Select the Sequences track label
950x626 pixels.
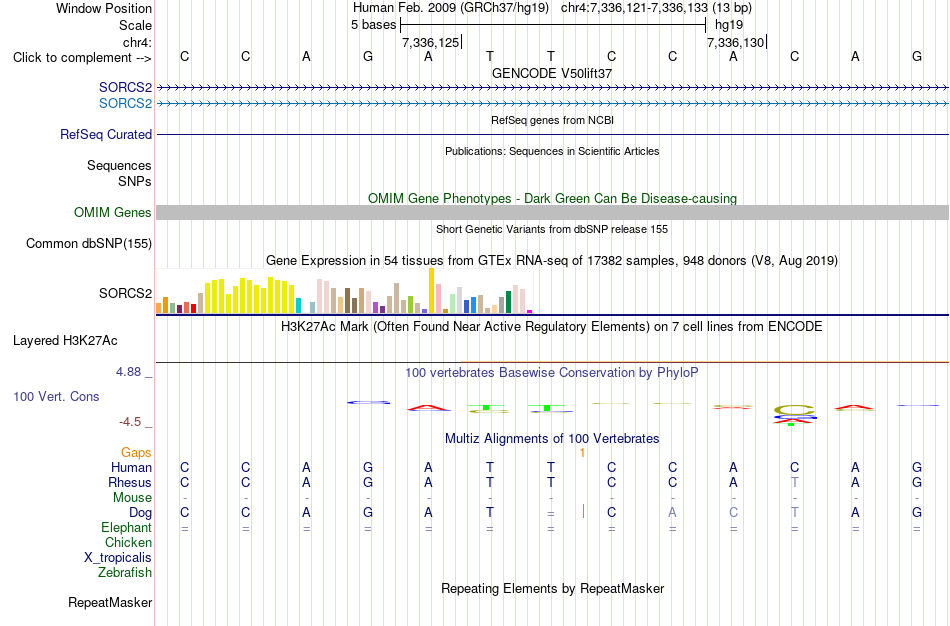tap(119, 165)
